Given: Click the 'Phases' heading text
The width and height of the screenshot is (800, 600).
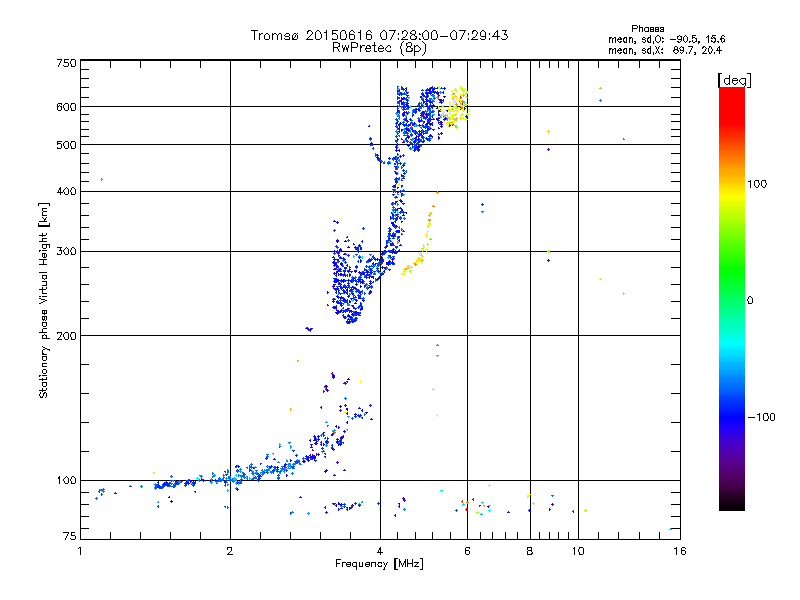Looking at the screenshot, I should point(647,29).
